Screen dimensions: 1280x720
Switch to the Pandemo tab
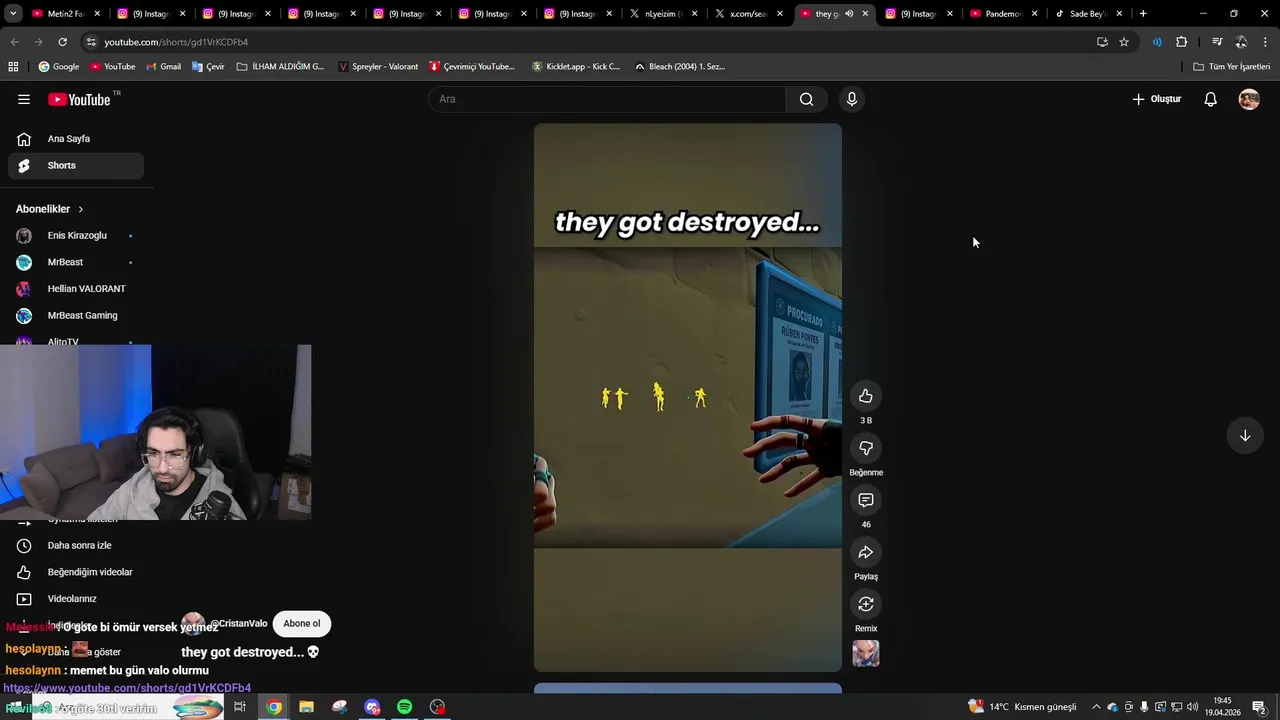pyautogui.click(x=1003, y=14)
